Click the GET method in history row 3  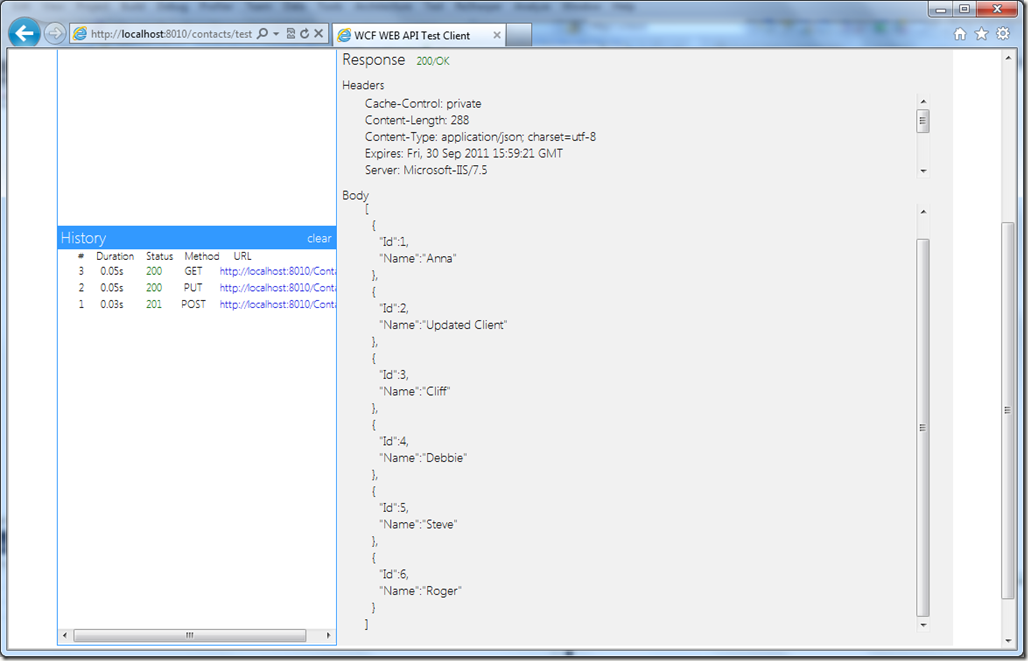[193, 271]
